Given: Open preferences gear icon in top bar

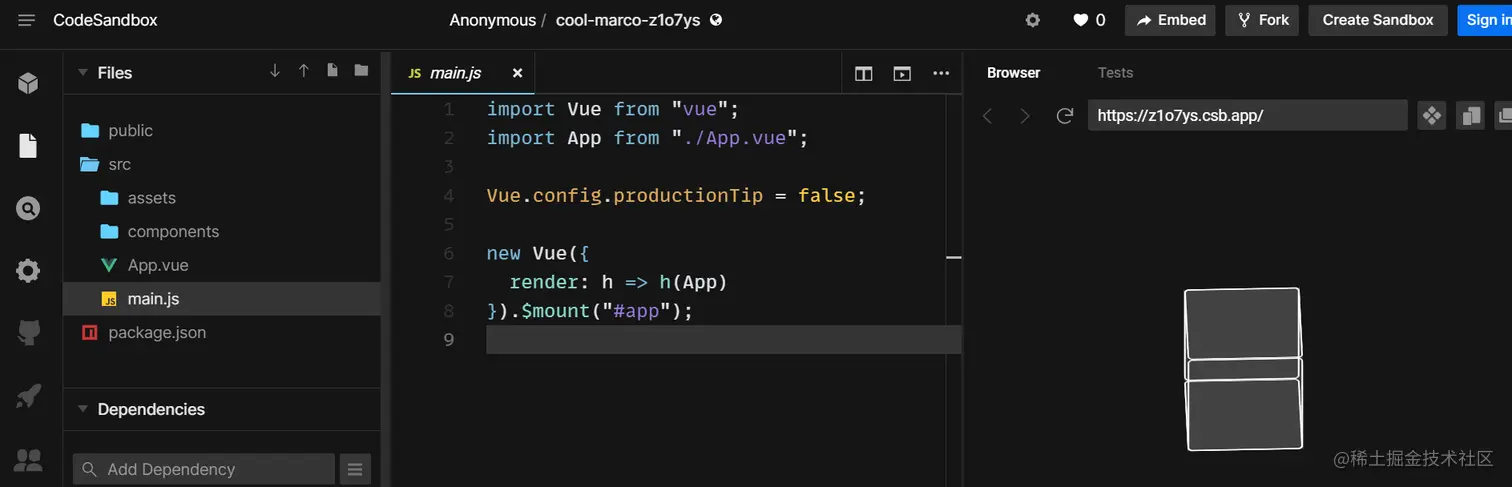Looking at the screenshot, I should 1033,20.
